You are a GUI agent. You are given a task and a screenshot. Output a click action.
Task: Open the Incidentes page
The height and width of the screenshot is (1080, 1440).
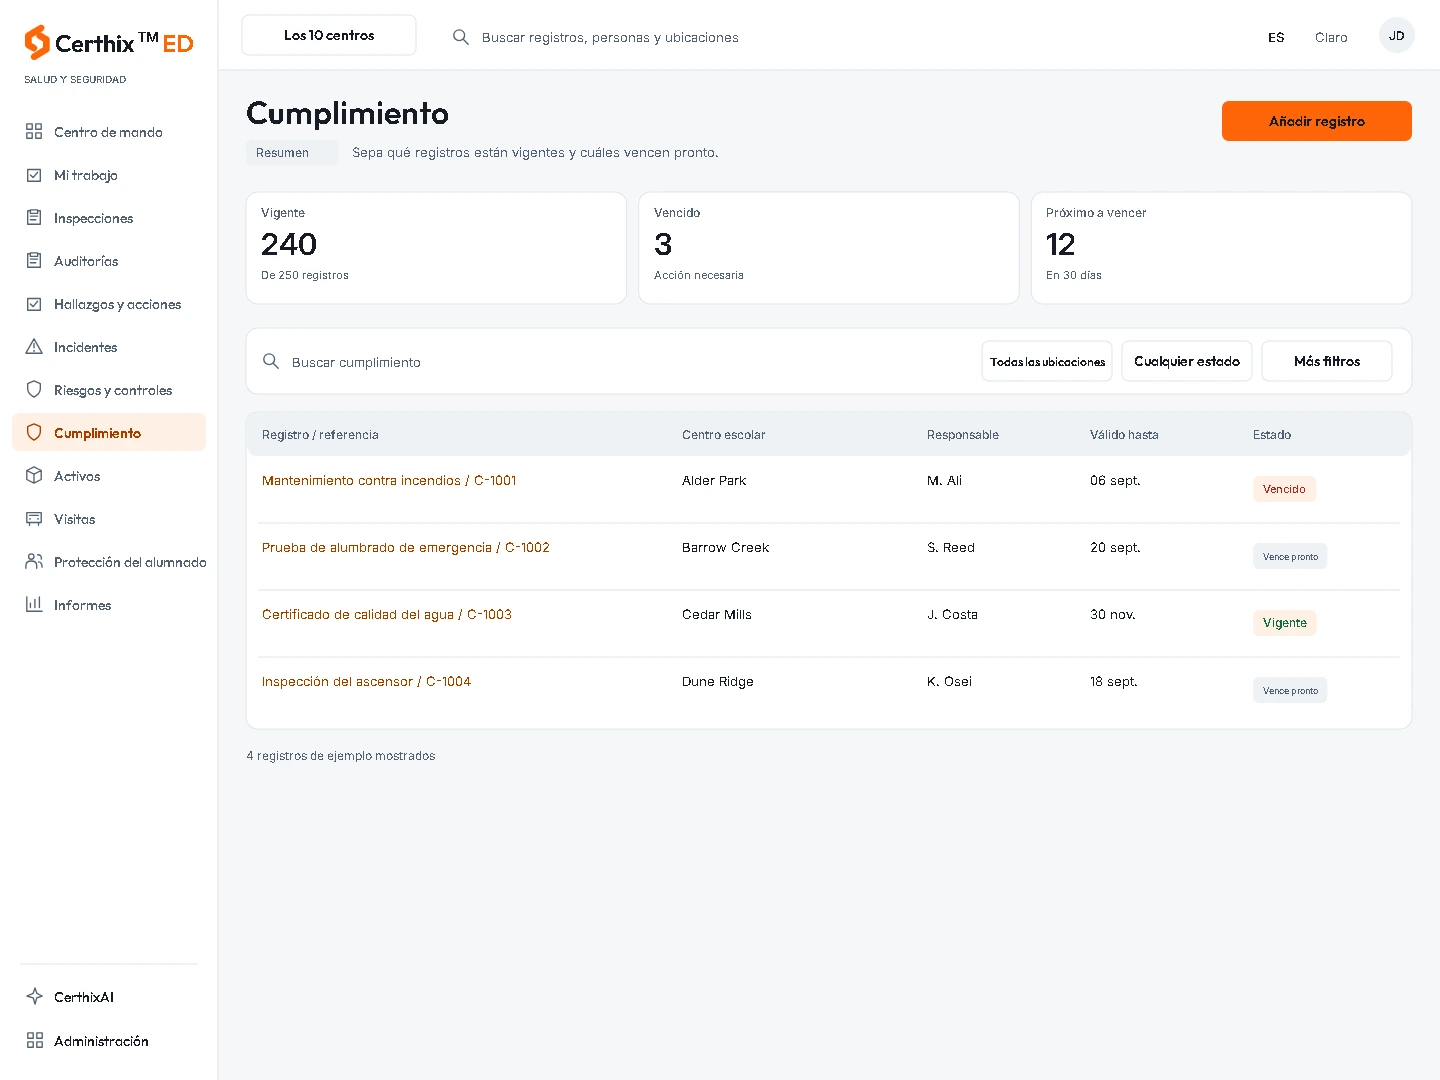(109, 347)
